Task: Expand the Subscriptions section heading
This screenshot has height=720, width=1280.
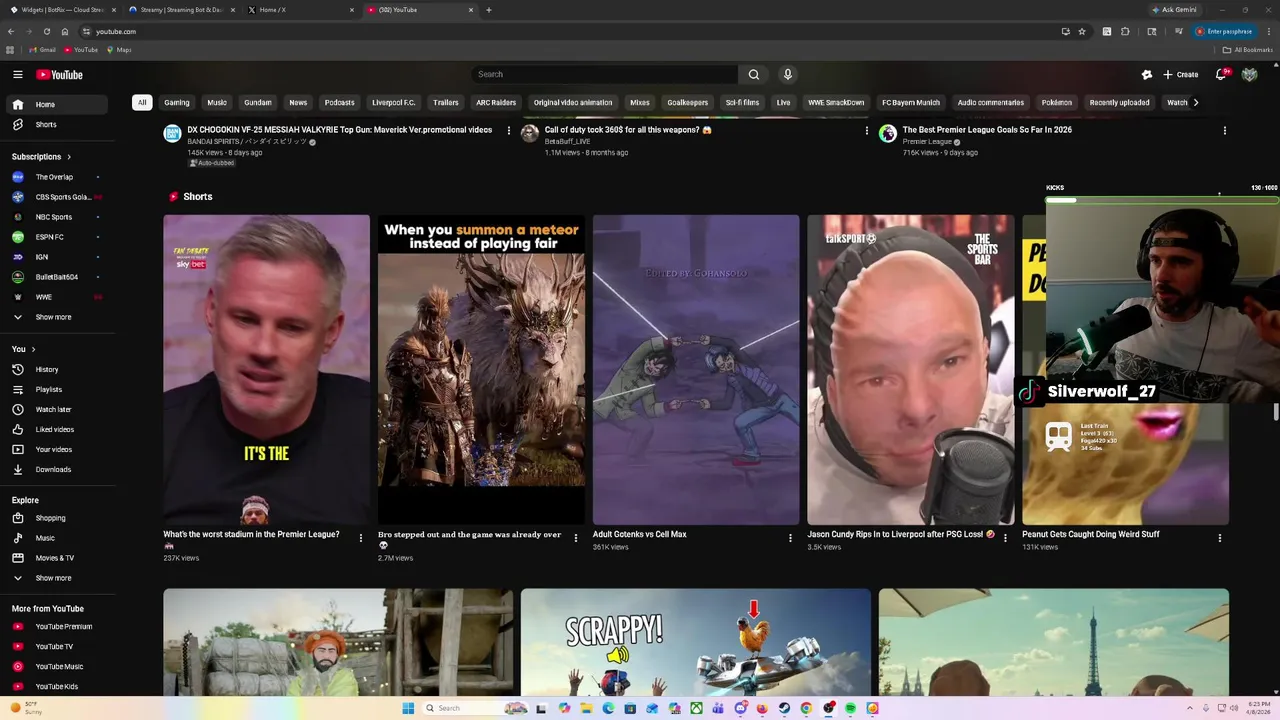Action: click(x=41, y=157)
